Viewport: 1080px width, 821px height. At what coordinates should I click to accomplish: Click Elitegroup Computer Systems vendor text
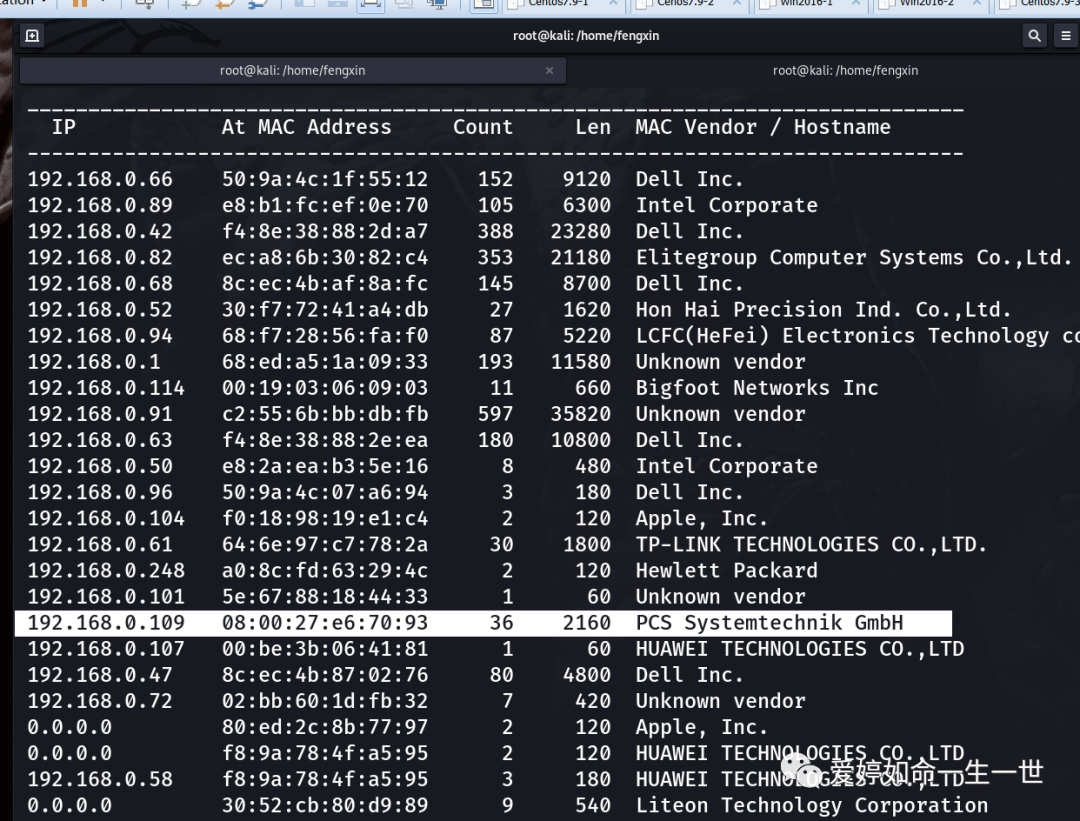(x=853, y=258)
